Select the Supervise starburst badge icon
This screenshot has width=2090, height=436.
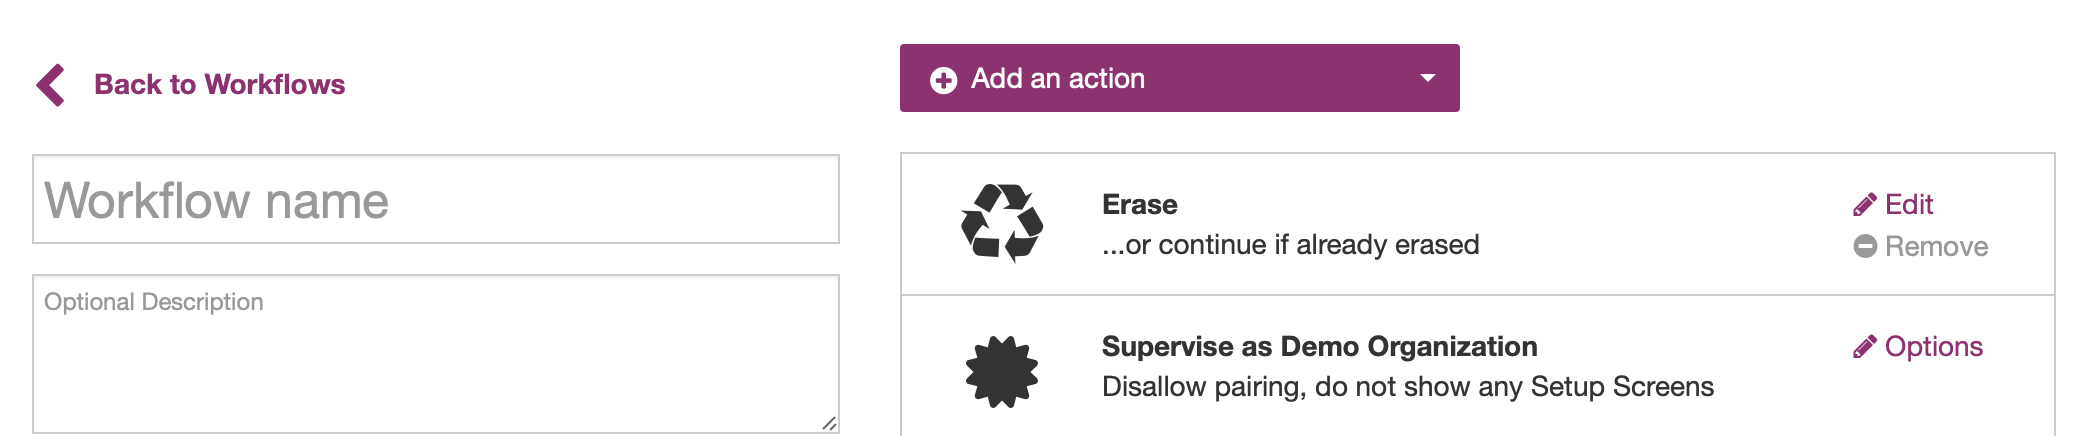pos(1001,372)
